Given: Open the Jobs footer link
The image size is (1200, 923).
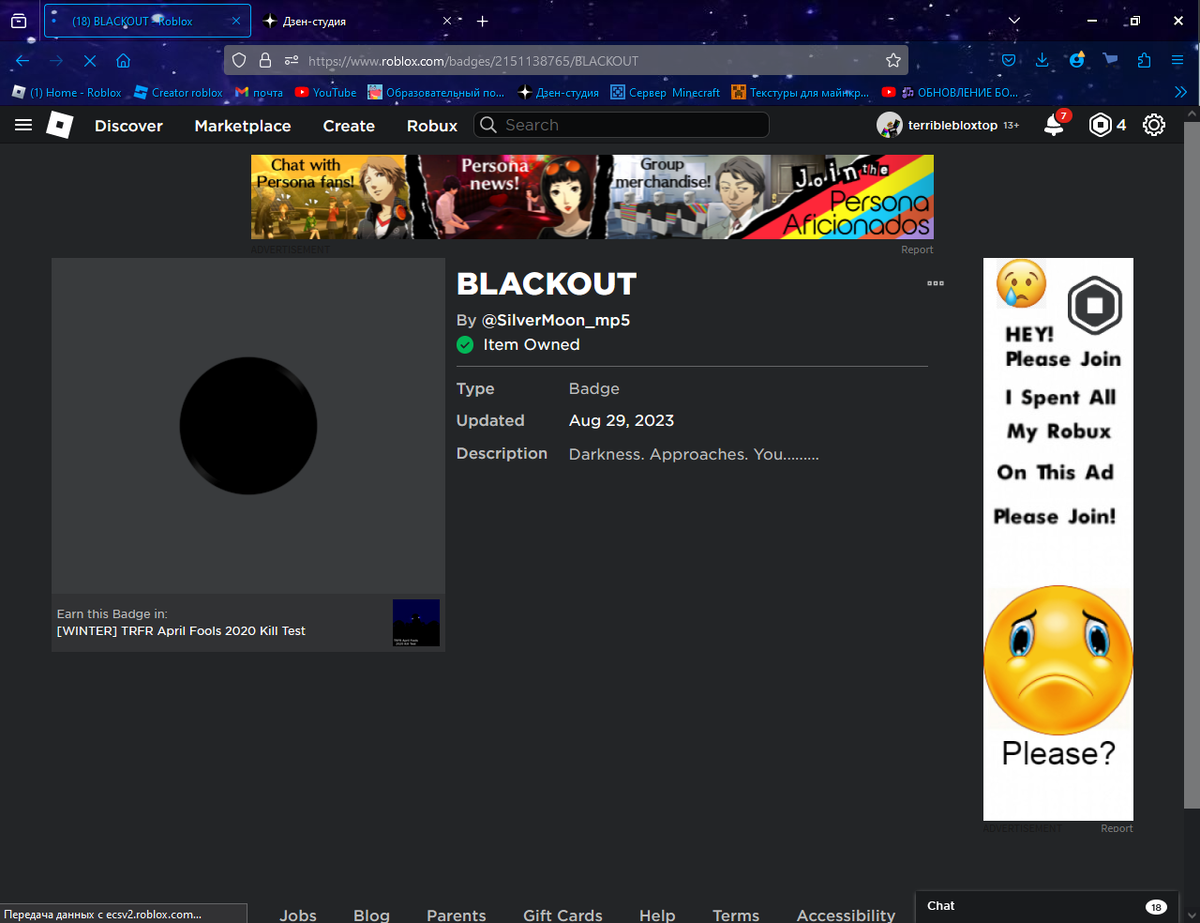Looking at the screenshot, I should pos(298,915).
